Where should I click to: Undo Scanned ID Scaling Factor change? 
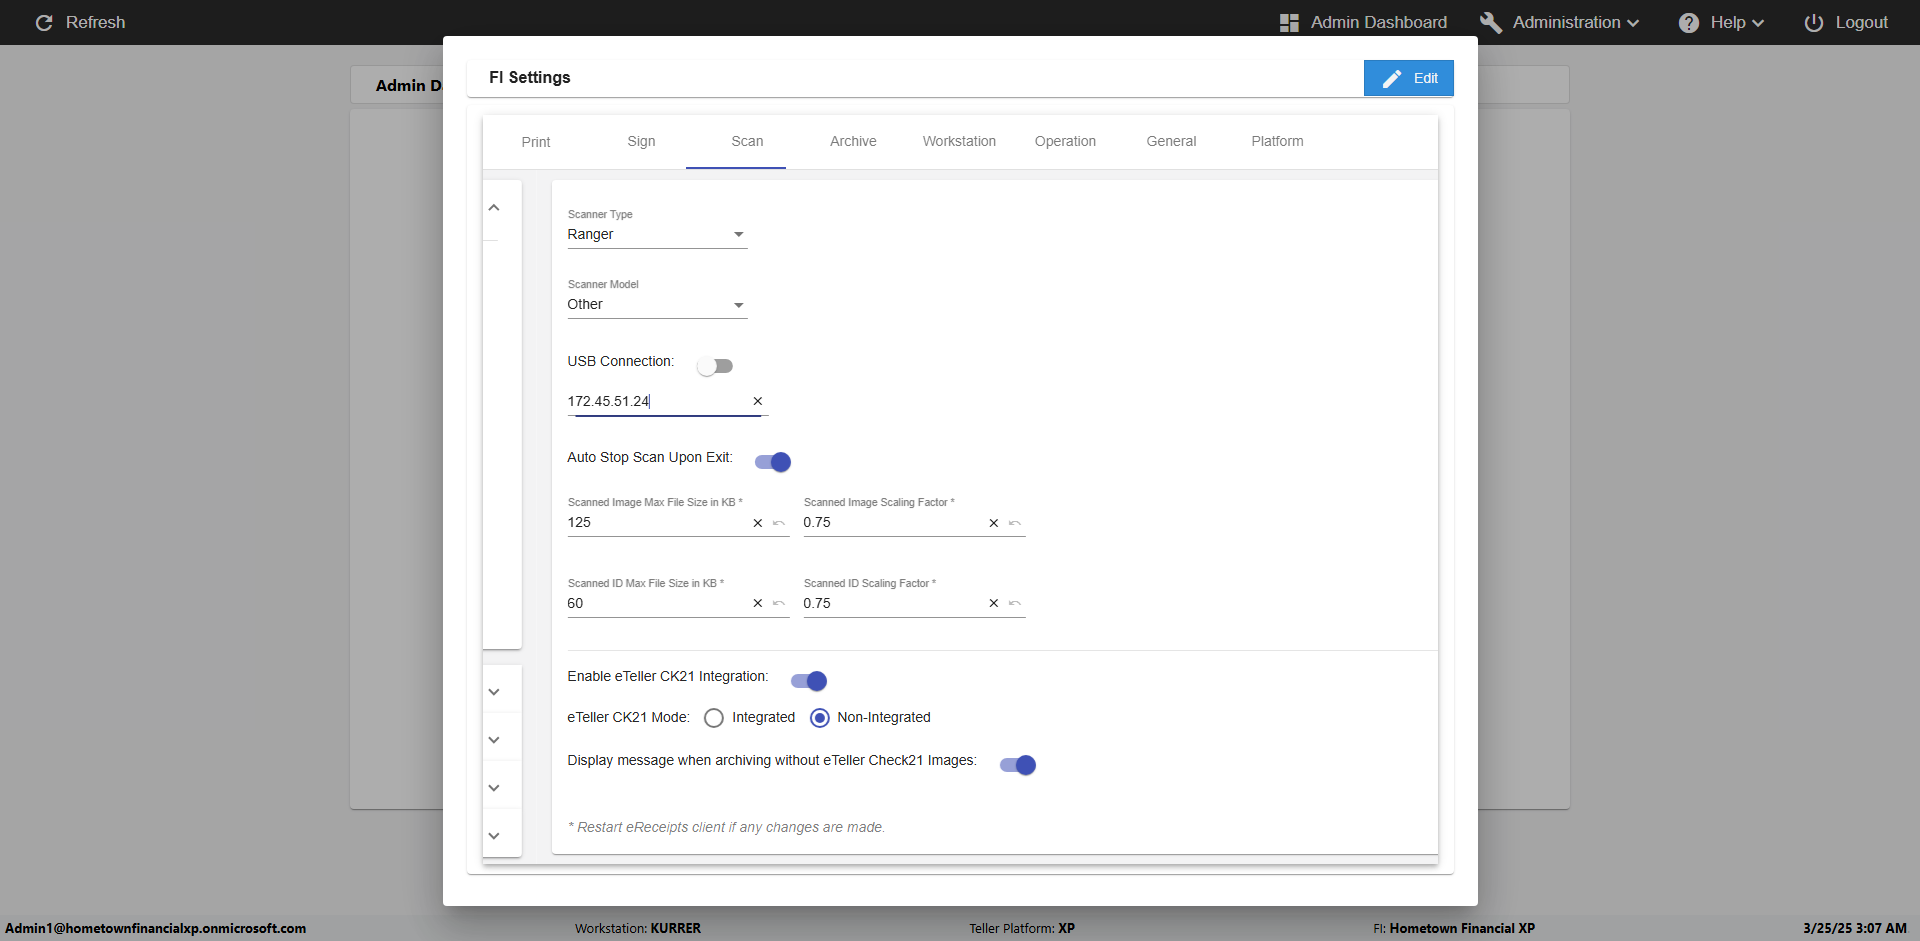[x=1015, y=603]
